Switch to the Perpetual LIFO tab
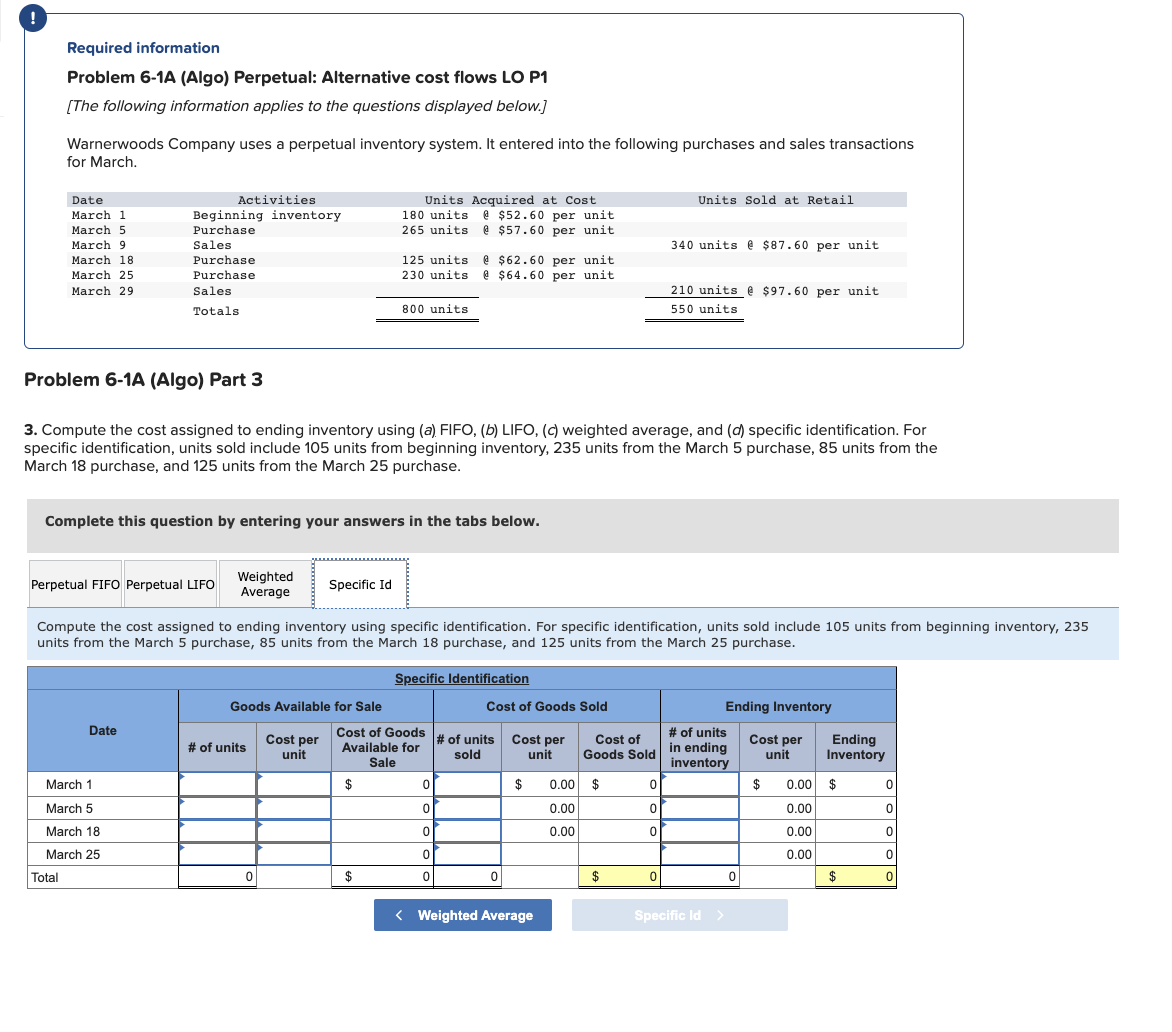This screenshot has width=1172, height=1032. coord(169,583)
